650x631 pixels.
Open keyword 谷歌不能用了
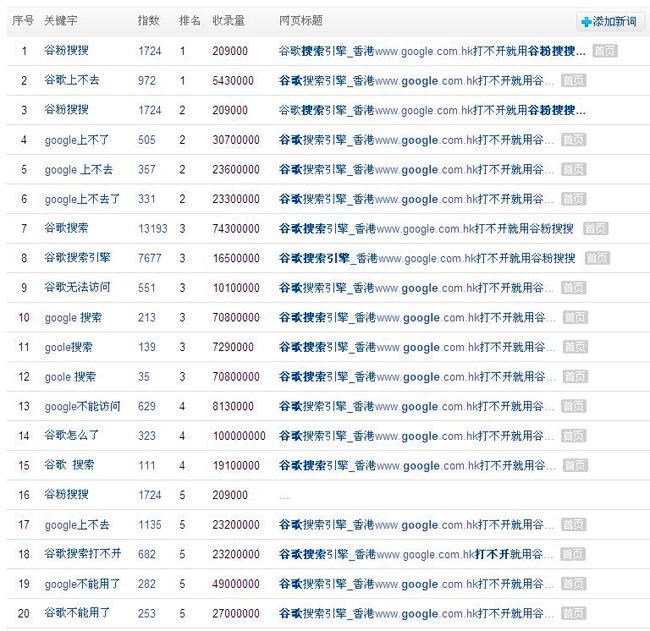(x=77, y=613)
